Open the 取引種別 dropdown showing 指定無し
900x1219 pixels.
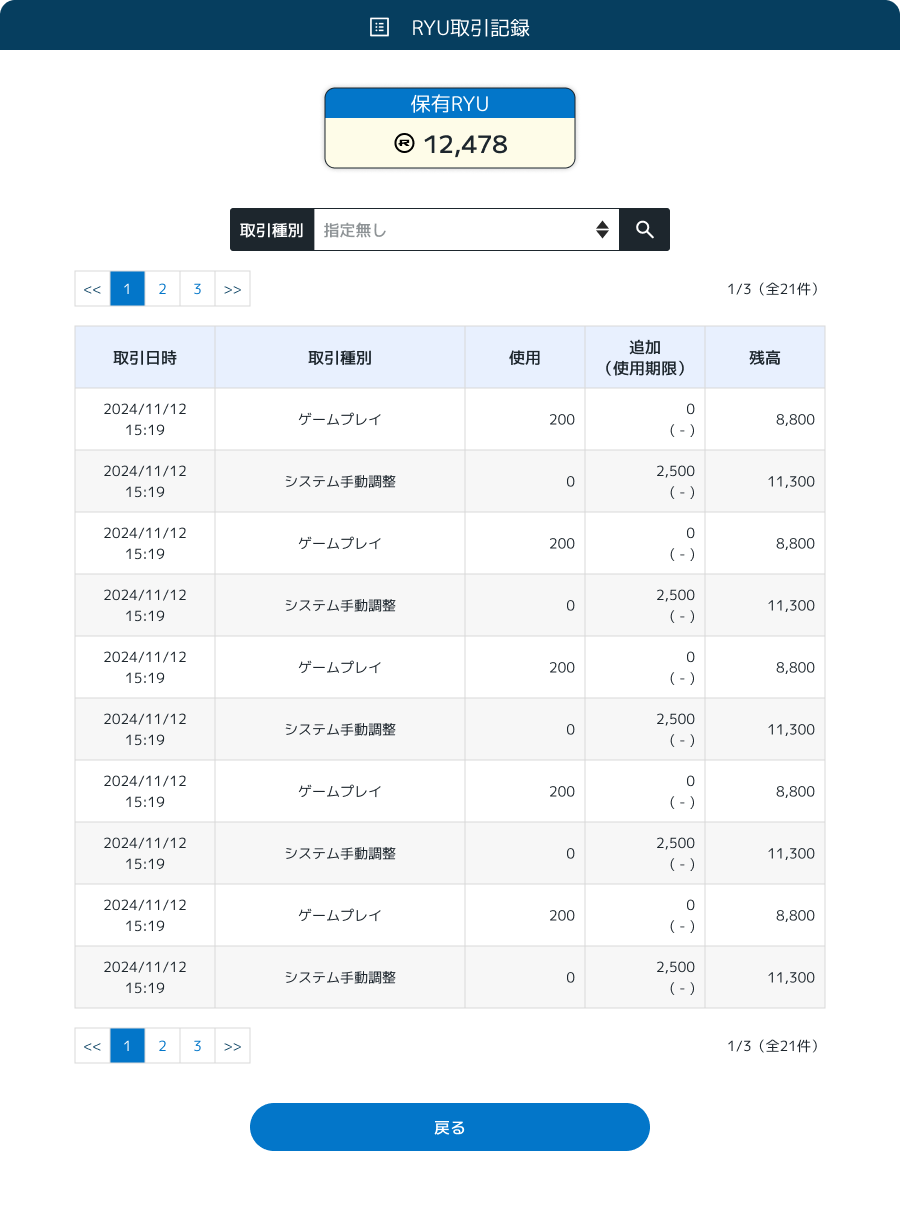[x=467, y=229]
